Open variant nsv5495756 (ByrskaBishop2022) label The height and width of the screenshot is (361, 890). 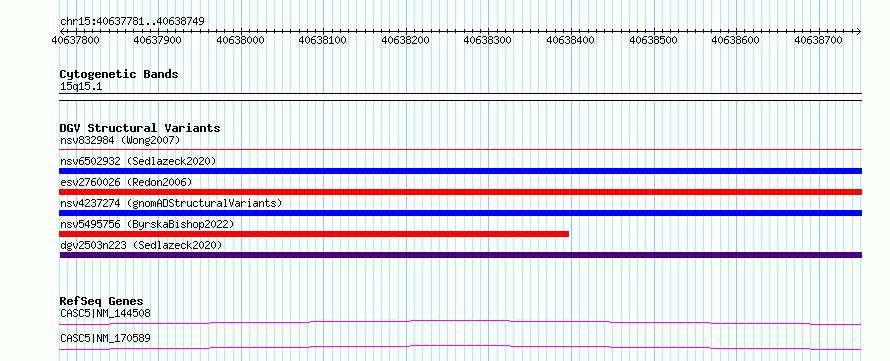coord(146,224)
